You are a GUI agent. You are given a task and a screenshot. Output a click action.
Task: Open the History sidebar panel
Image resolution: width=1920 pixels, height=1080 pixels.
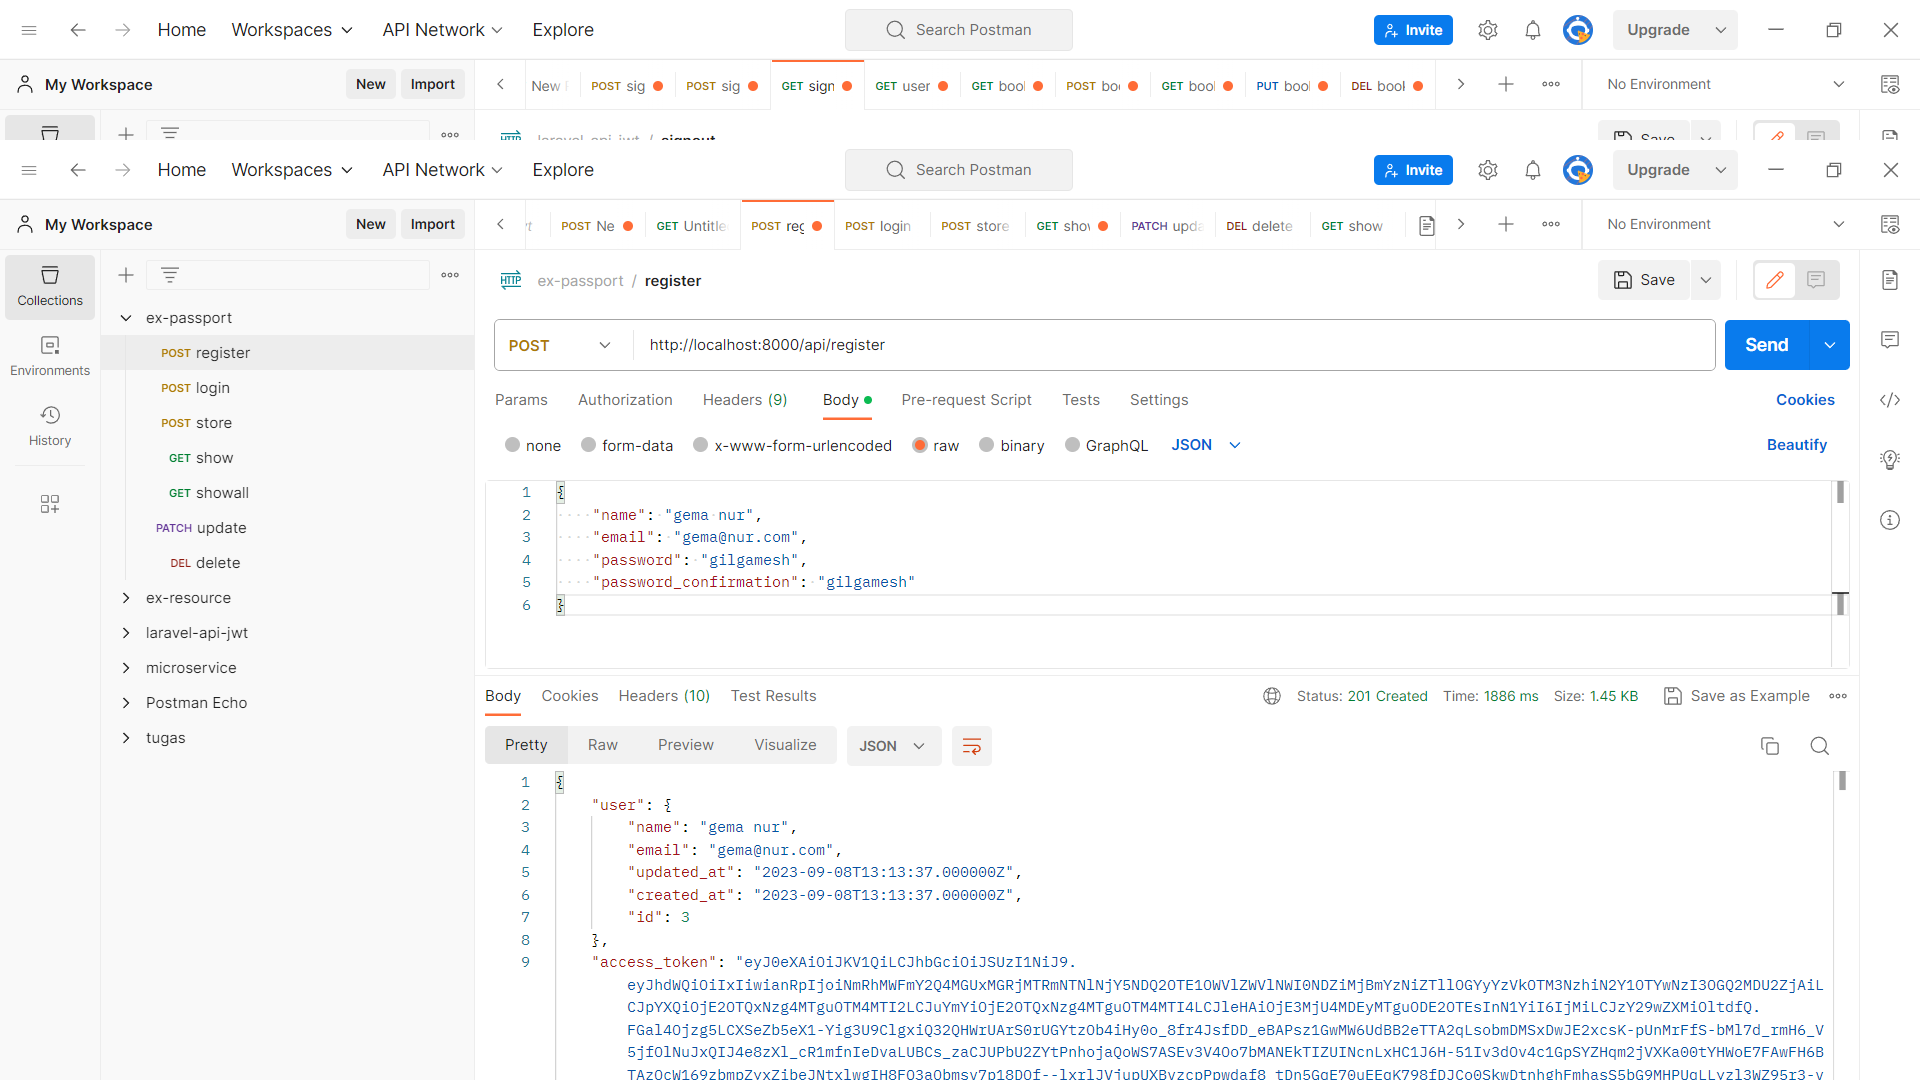[x=50, y=425]
